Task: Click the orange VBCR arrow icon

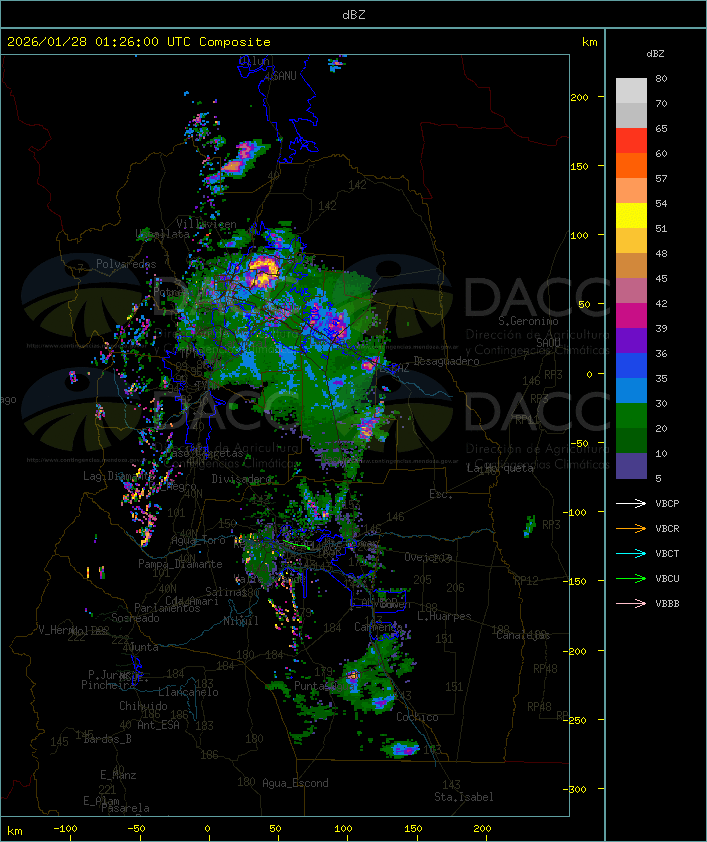Action: (631, 528)
